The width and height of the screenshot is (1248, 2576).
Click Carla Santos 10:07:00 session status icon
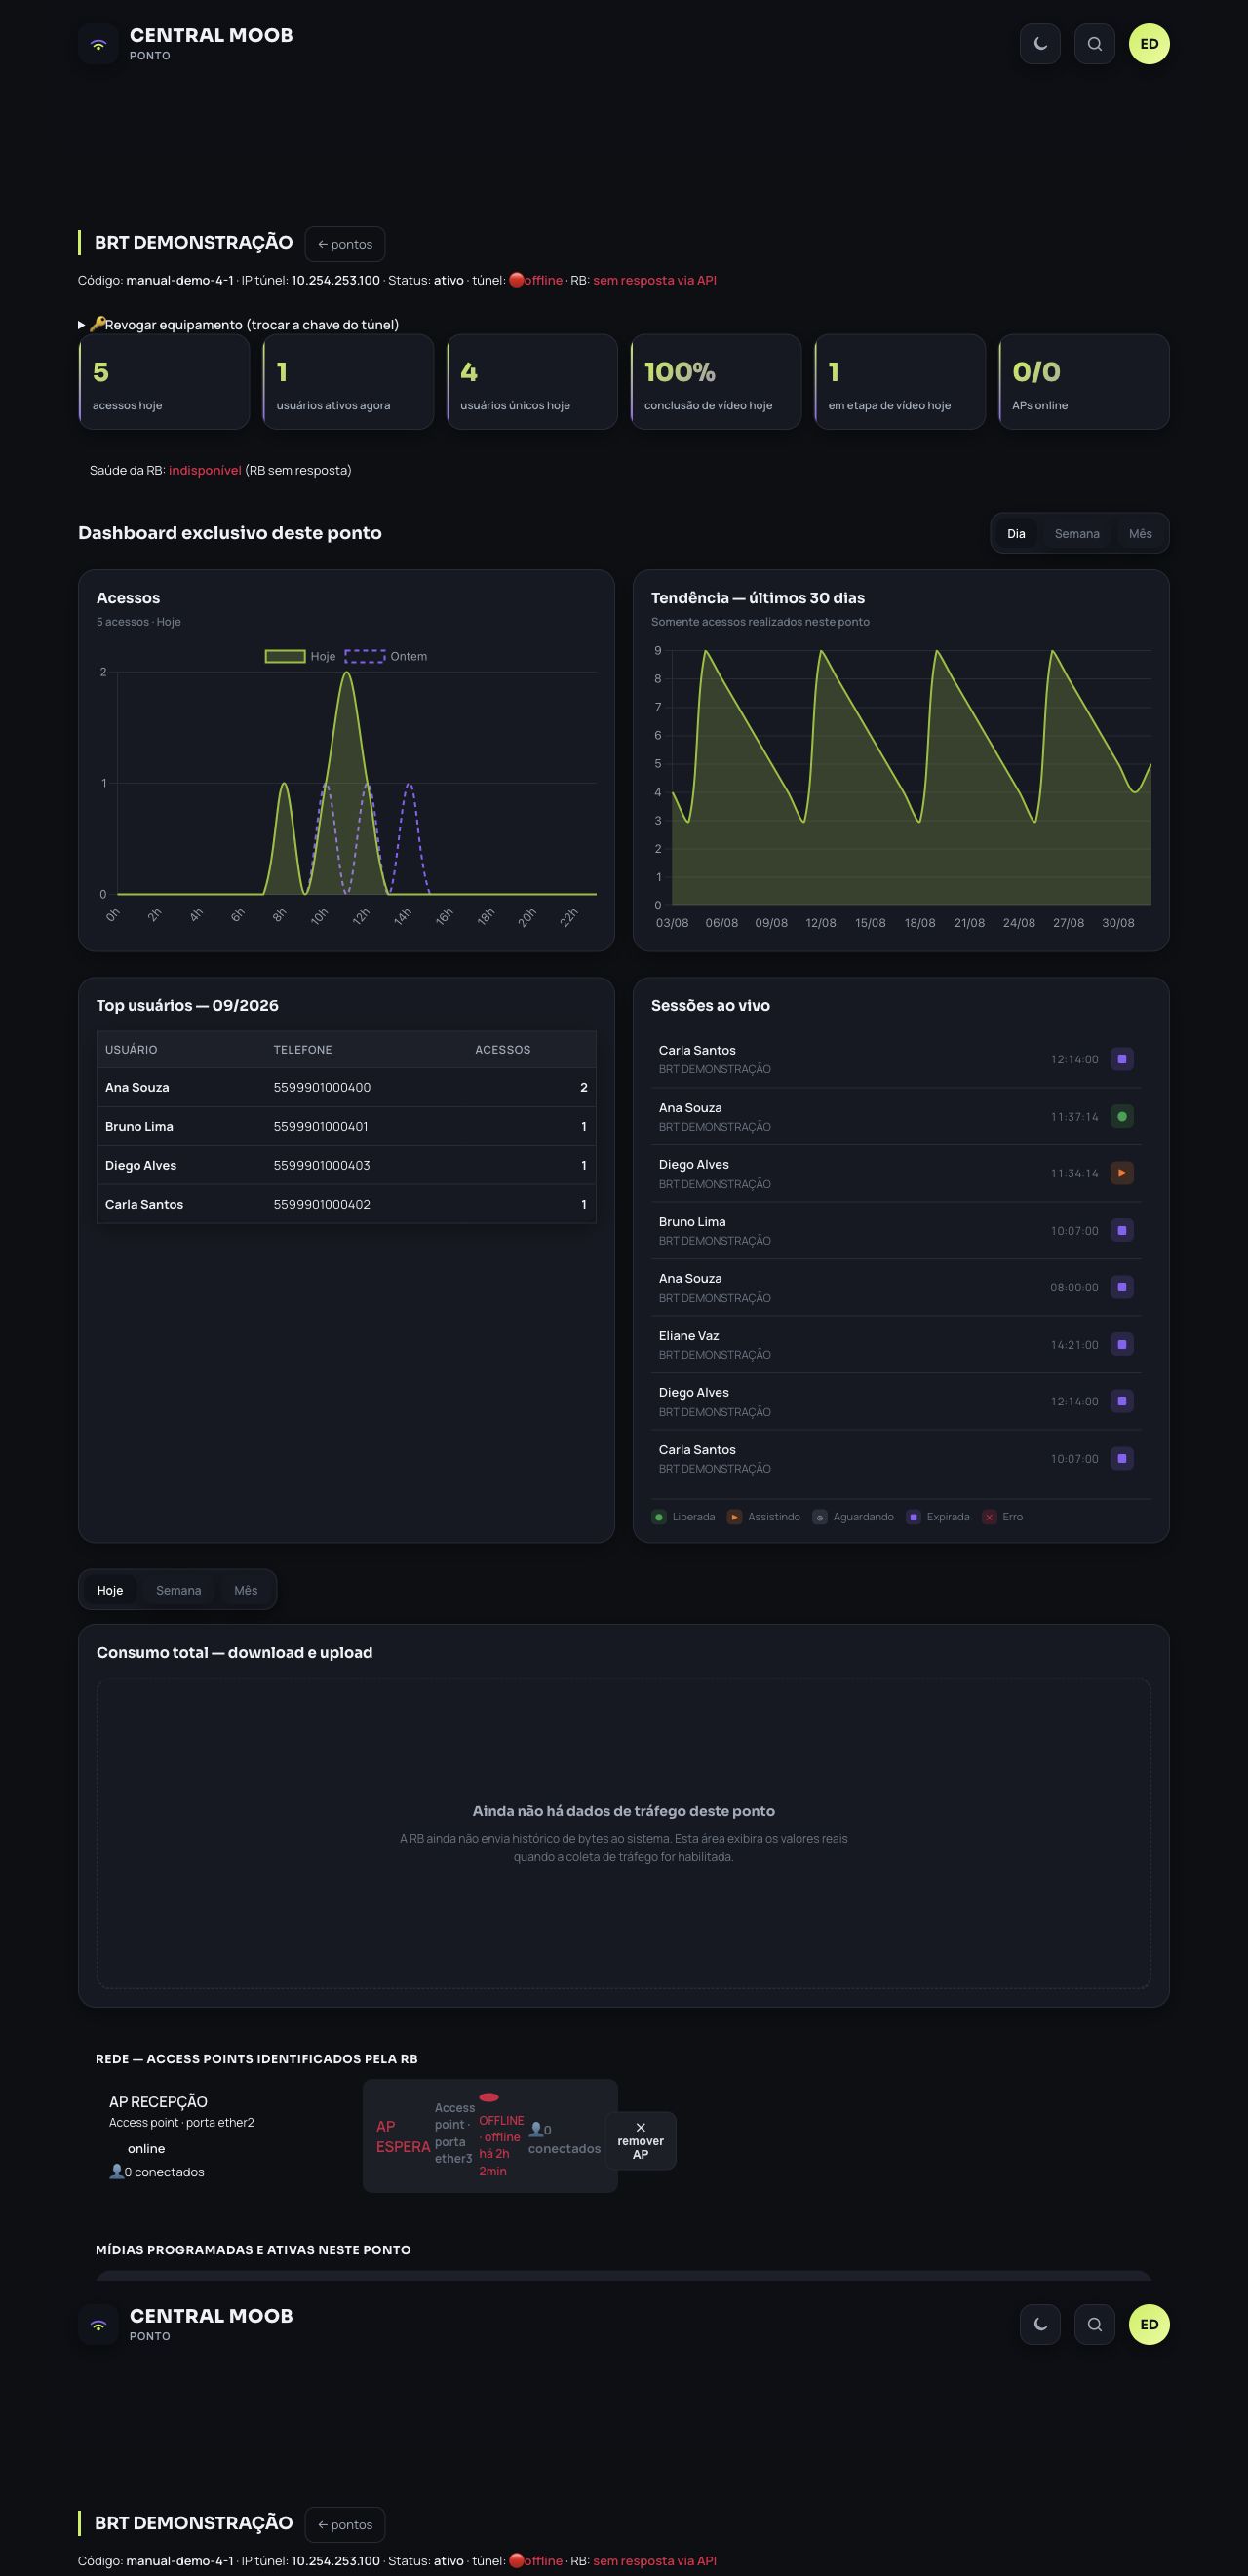click(1122, 1459)
